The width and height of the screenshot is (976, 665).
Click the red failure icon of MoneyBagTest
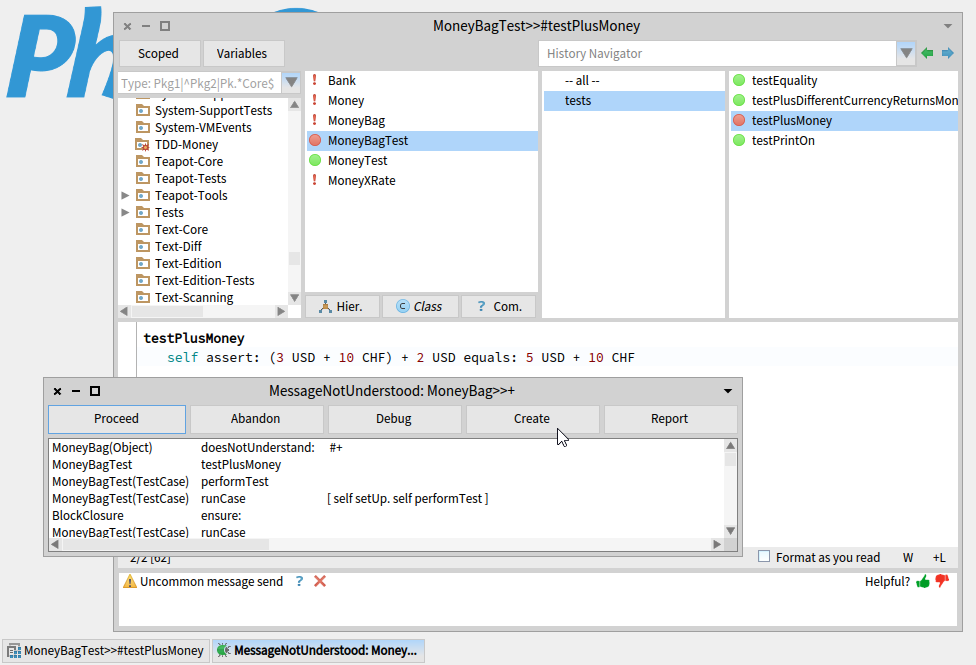tap(315, 140)
